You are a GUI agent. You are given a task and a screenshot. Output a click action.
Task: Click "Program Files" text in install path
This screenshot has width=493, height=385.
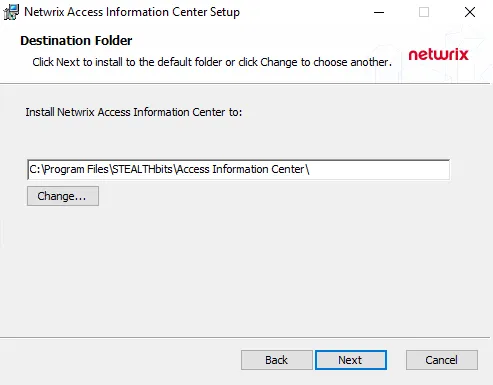coord(76,169)
